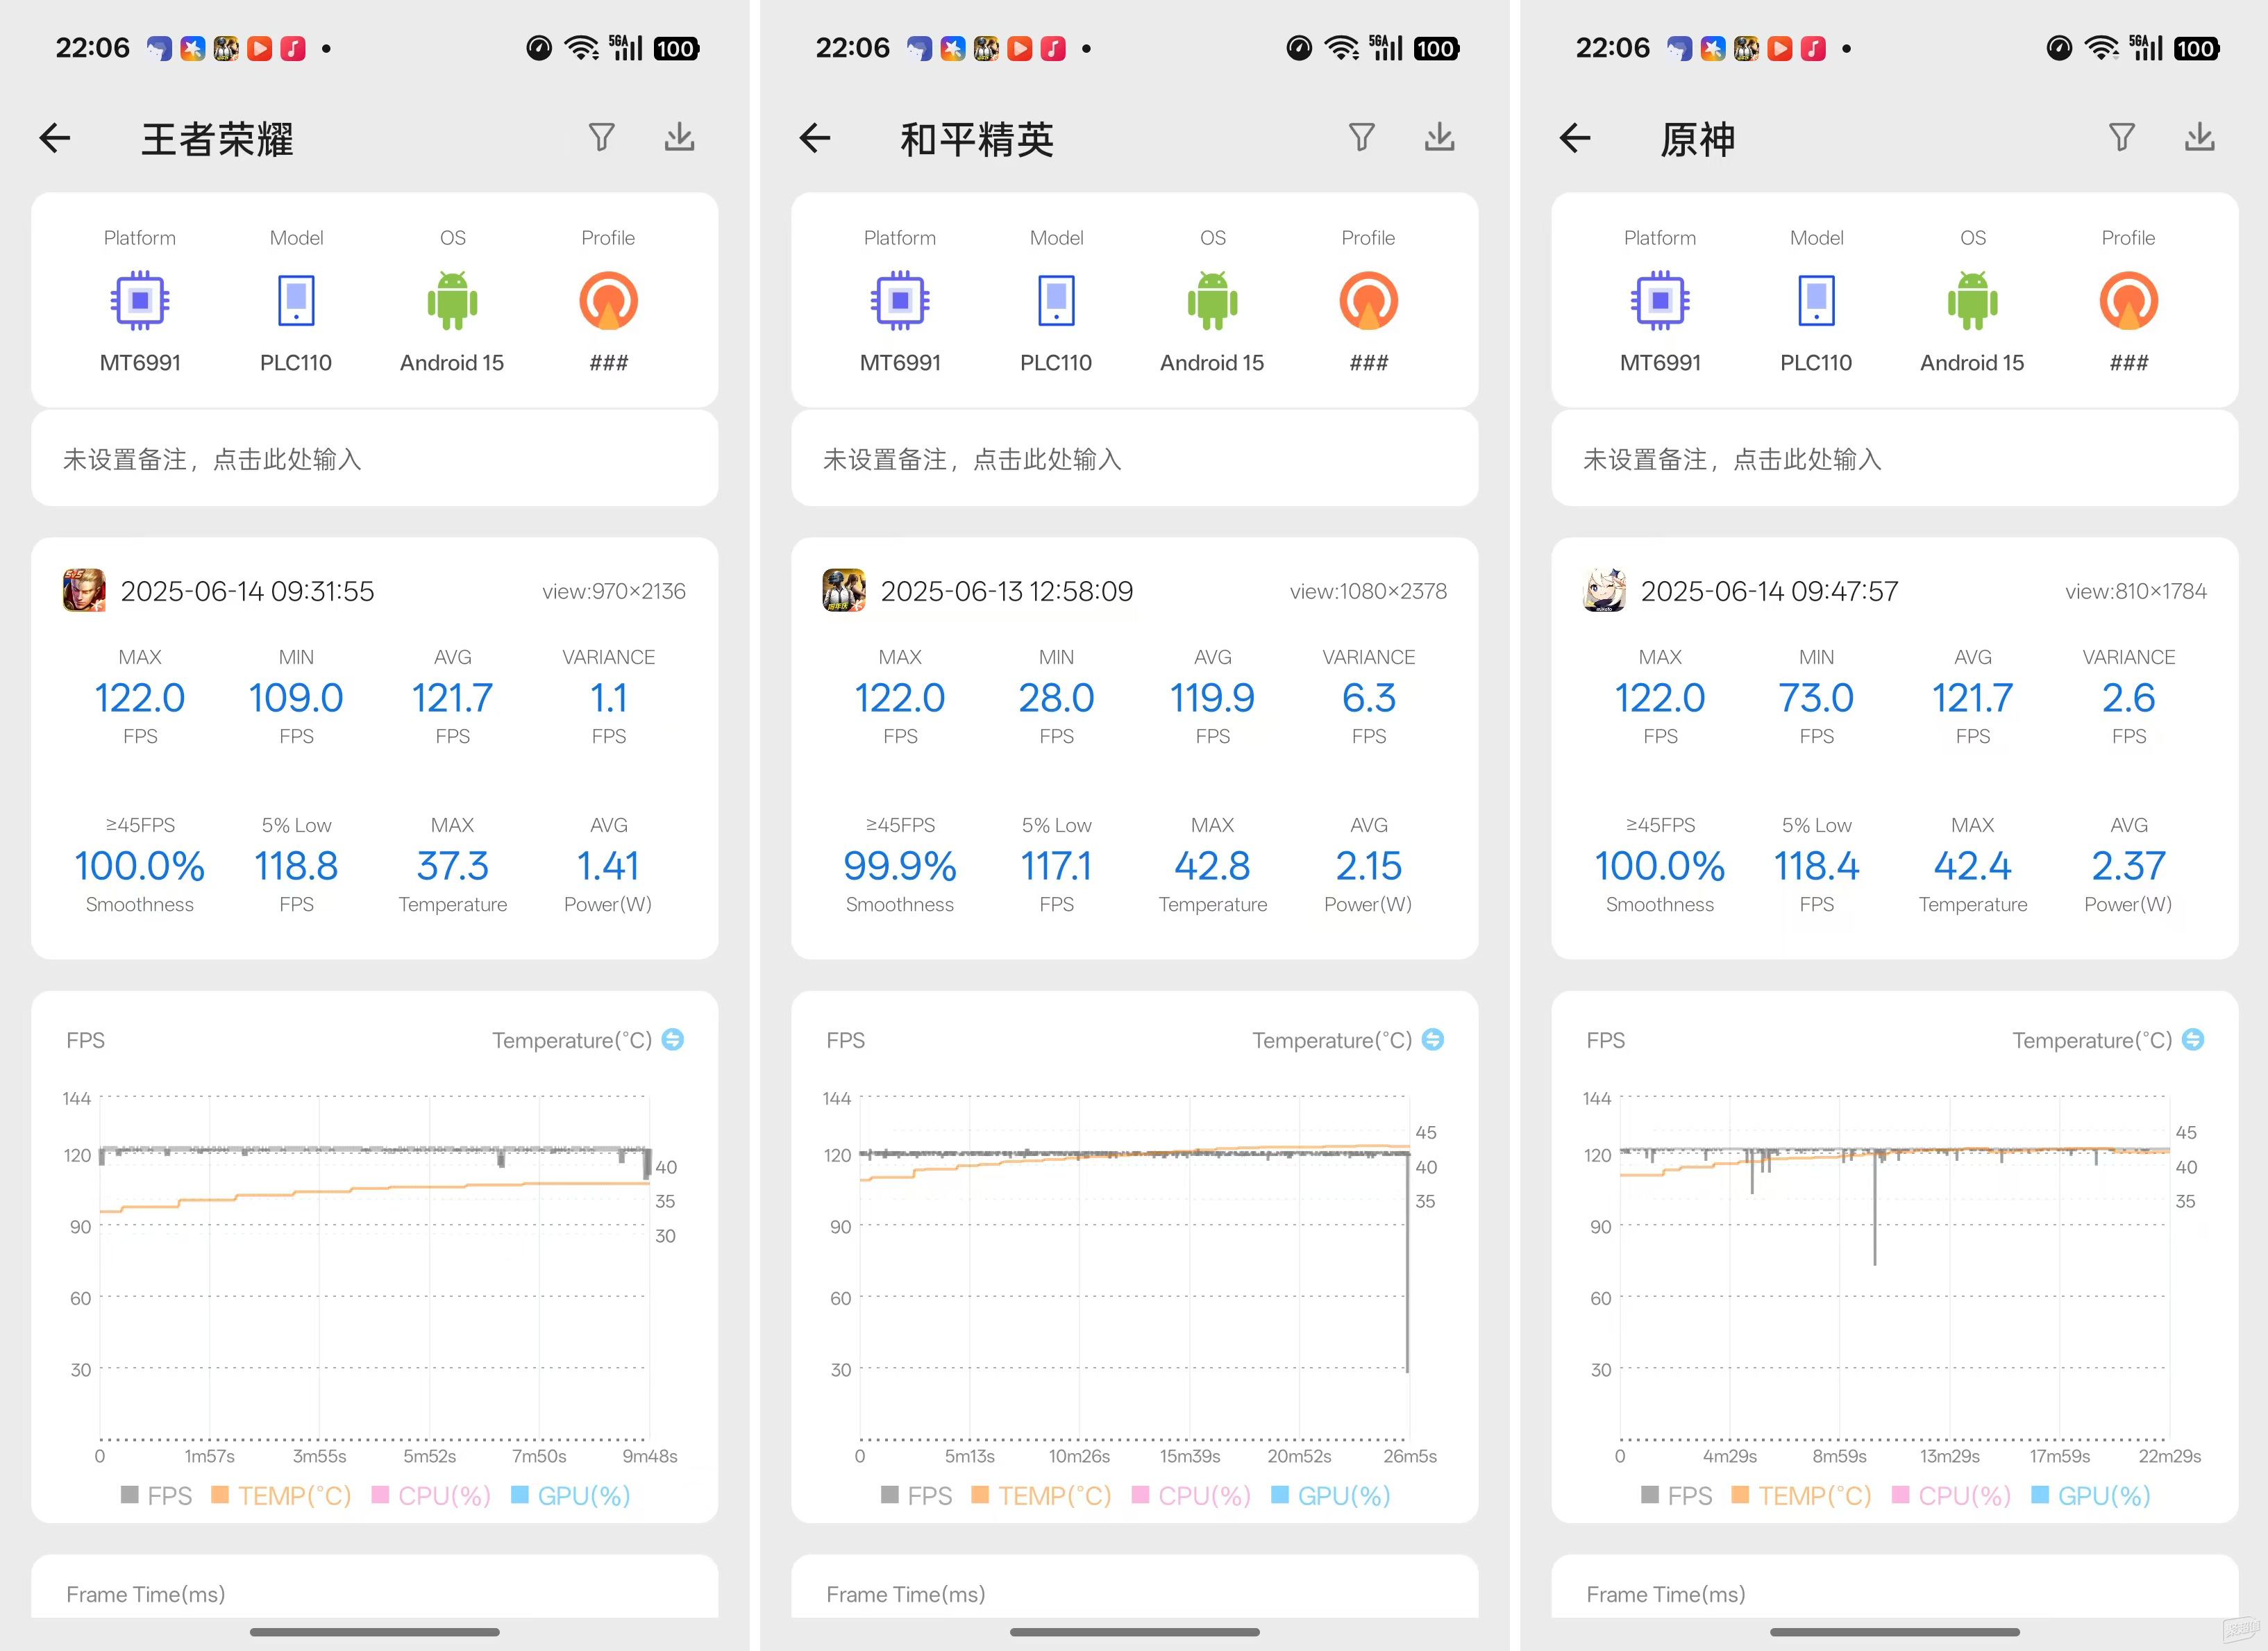Toggle TEMP(°C) legend in 王者荣耀 chart
Screen dimensions: 2268x1651
tap(282, 1495)
